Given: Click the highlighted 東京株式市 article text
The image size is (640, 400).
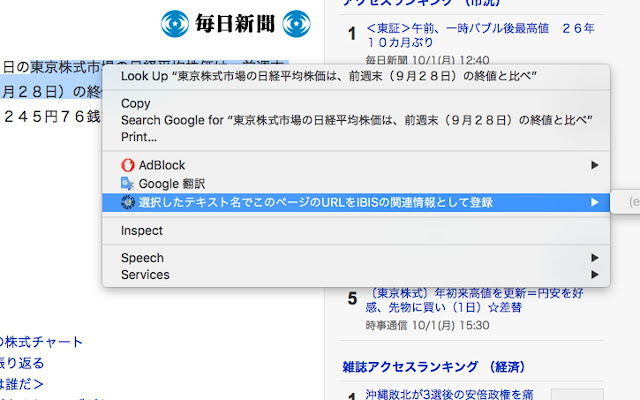Looking at the screenshot, I should click(65, 67).
